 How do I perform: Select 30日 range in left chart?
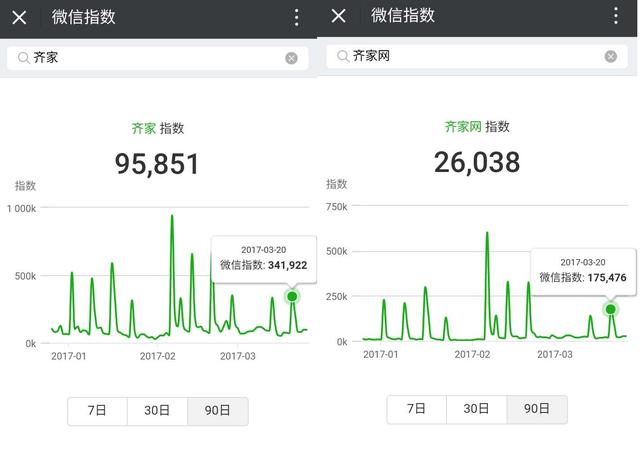[157, 411]
